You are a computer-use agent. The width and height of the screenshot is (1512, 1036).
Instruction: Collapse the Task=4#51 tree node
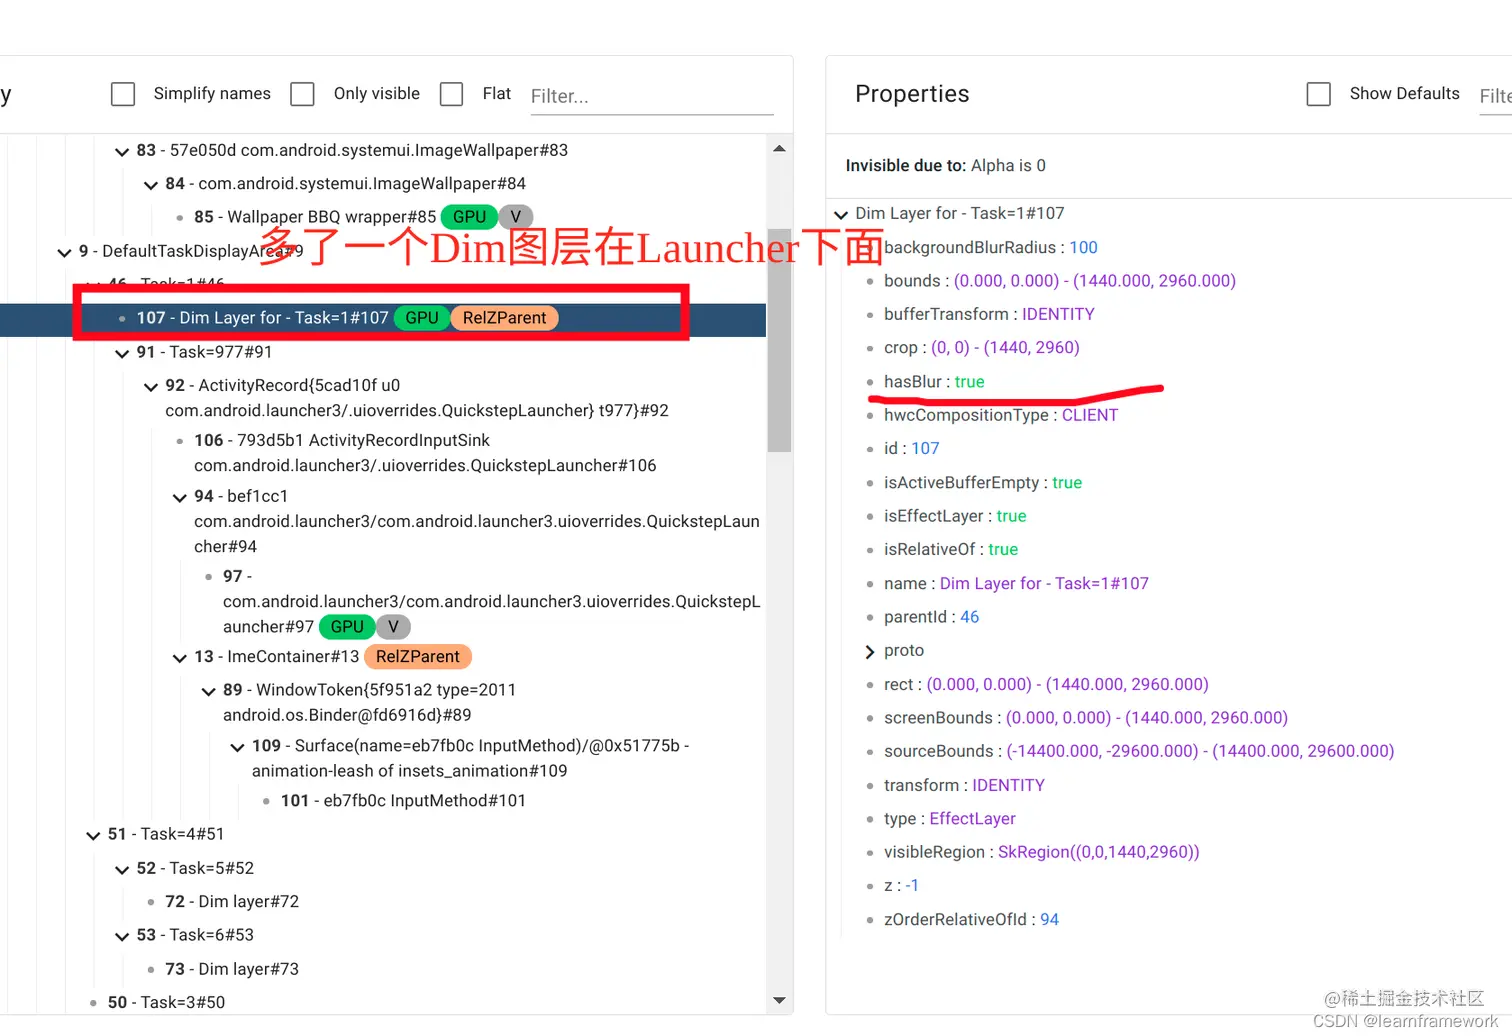click(93, 834)
